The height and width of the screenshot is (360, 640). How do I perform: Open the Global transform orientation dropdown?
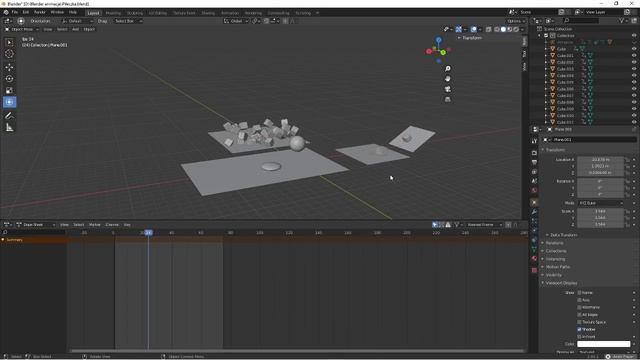(236, 21)
